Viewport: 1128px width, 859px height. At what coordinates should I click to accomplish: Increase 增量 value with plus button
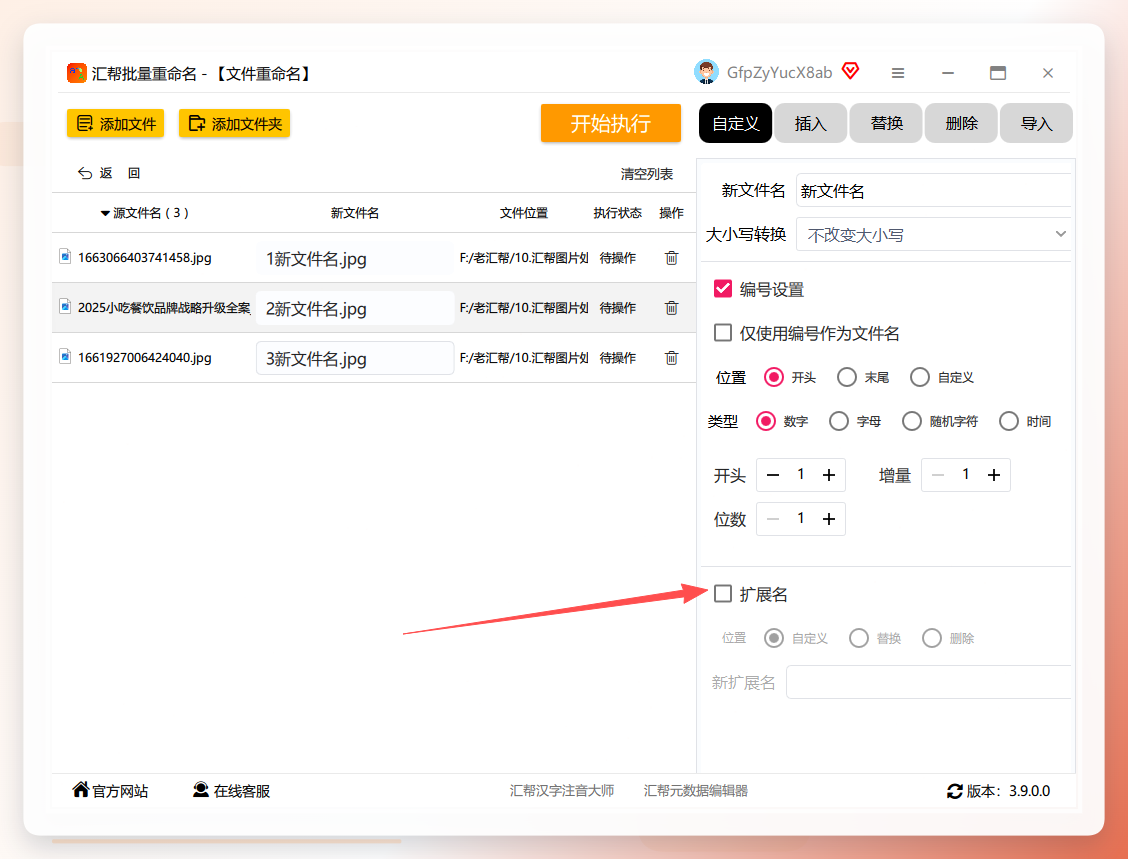click(993, 475)
